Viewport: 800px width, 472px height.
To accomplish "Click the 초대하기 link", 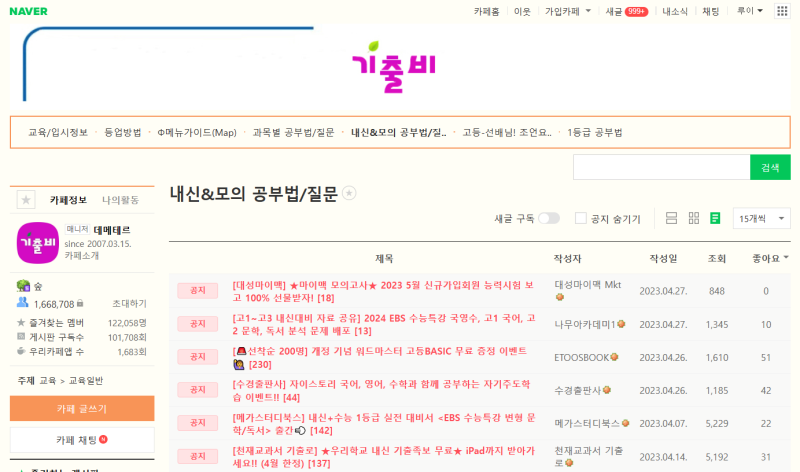I will 129,304.
